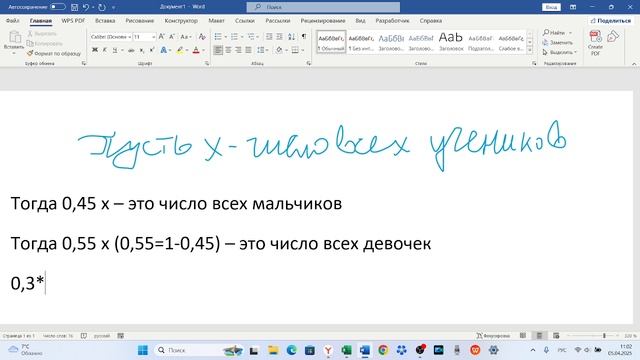Open the Change Case Aa dropdown
This screenshot has height=360, width=640.
pos(185,37)
